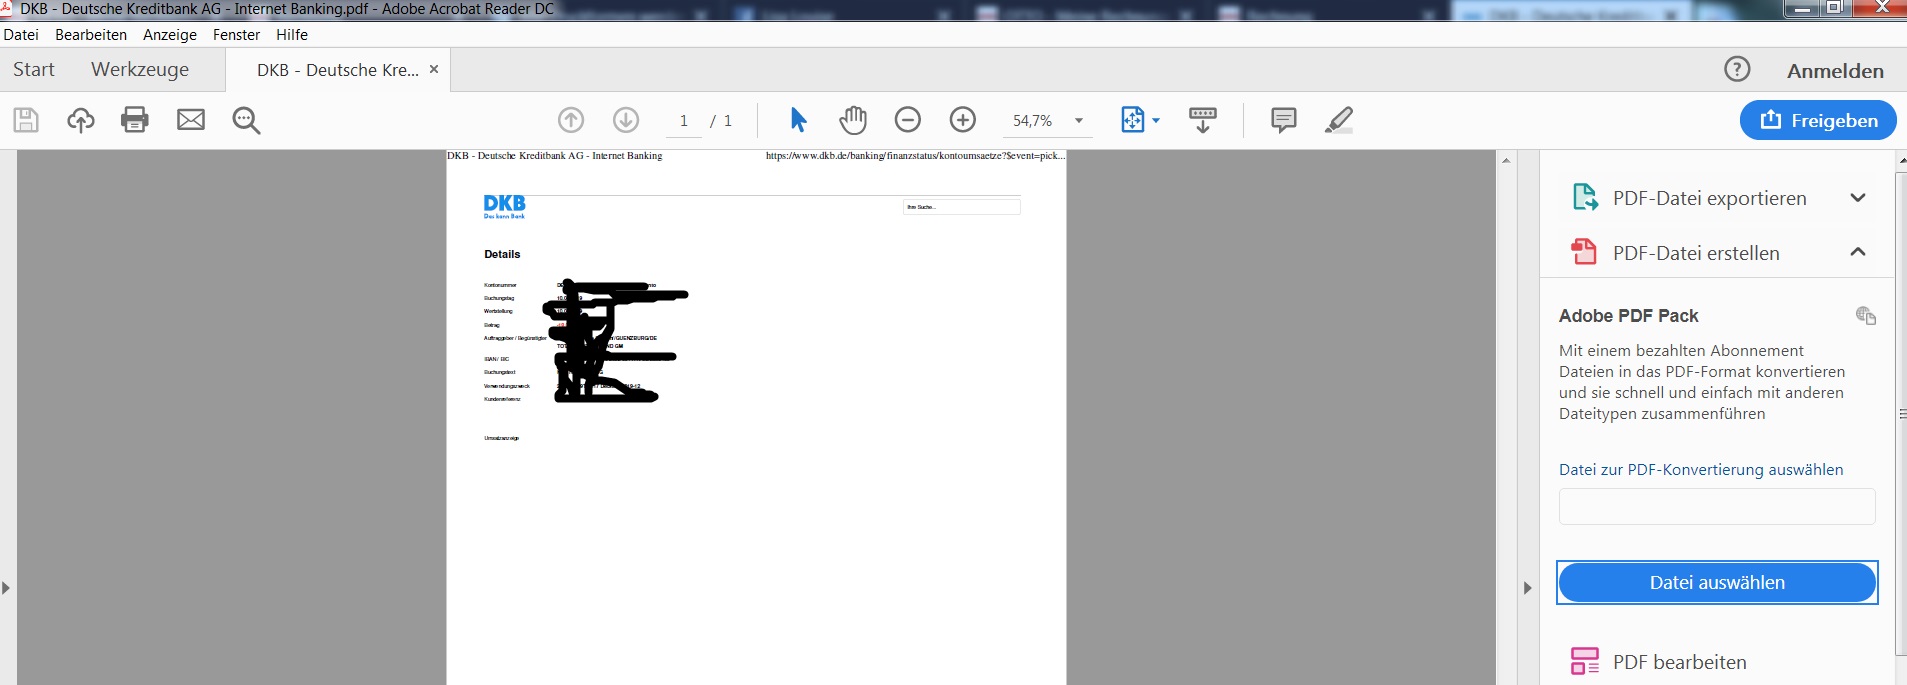Click the document scrollbar up arrow
The height and width of the screenshot is (685, 1907).
tap(1506, 160)
